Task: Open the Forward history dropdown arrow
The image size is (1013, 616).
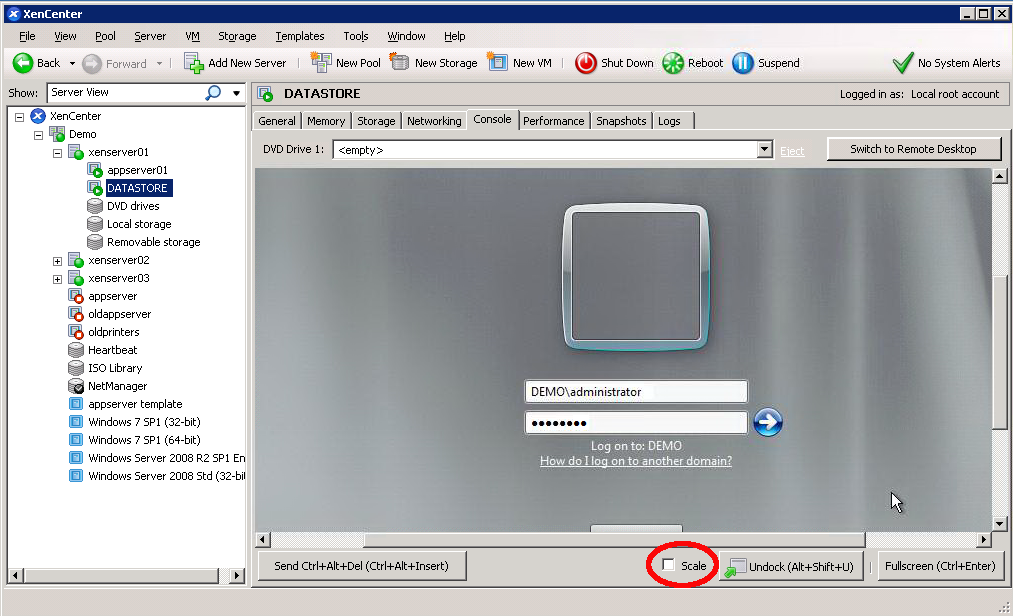Action: [160, 64]
